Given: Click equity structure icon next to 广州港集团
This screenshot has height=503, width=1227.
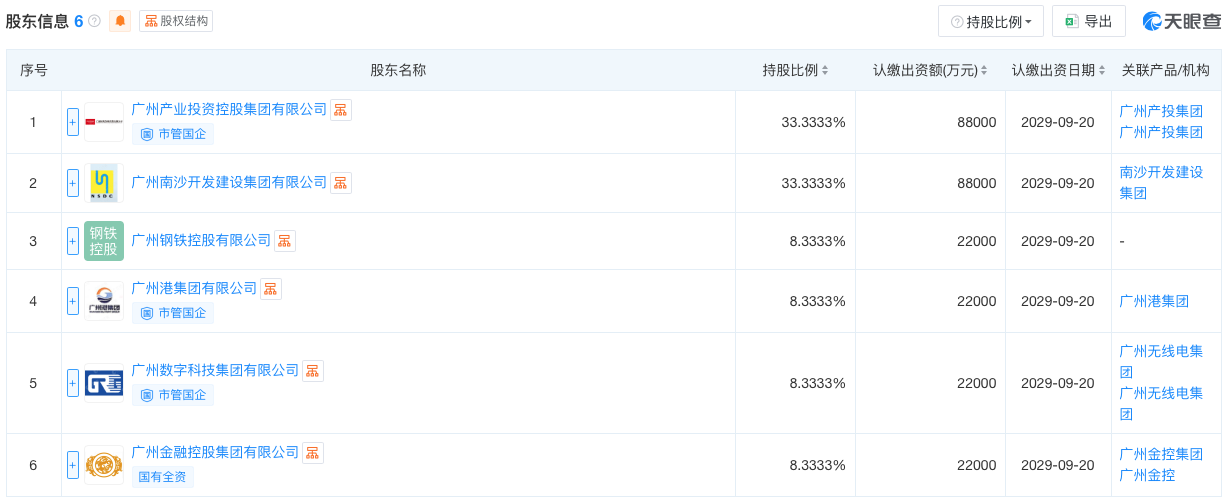Looking at the screenshot, I should pos(271,289).
